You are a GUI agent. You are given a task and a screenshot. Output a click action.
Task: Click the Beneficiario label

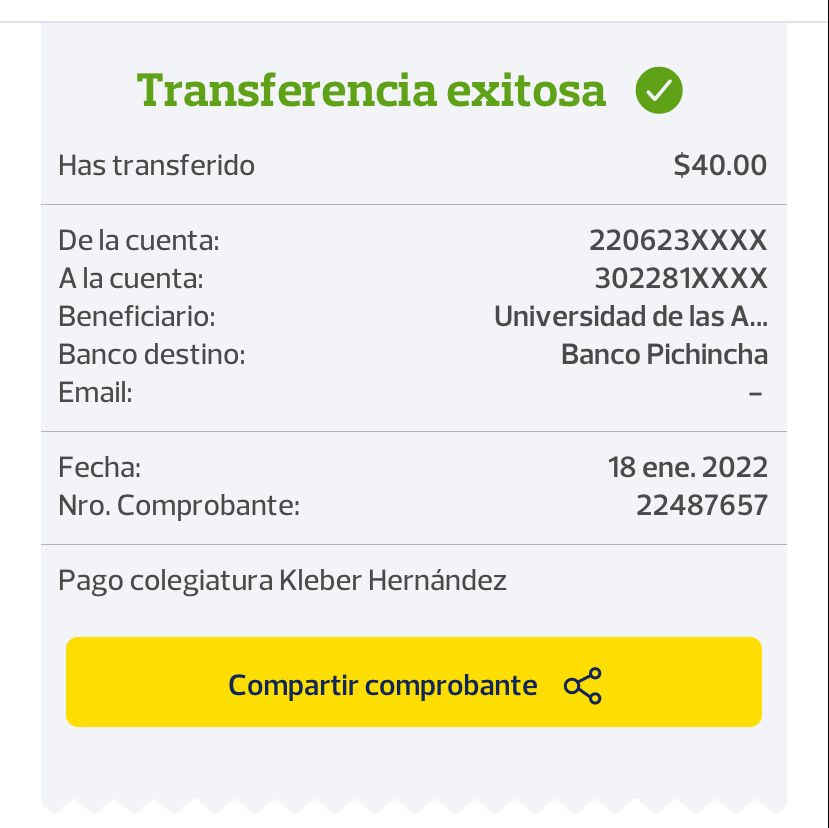point(136,316)
